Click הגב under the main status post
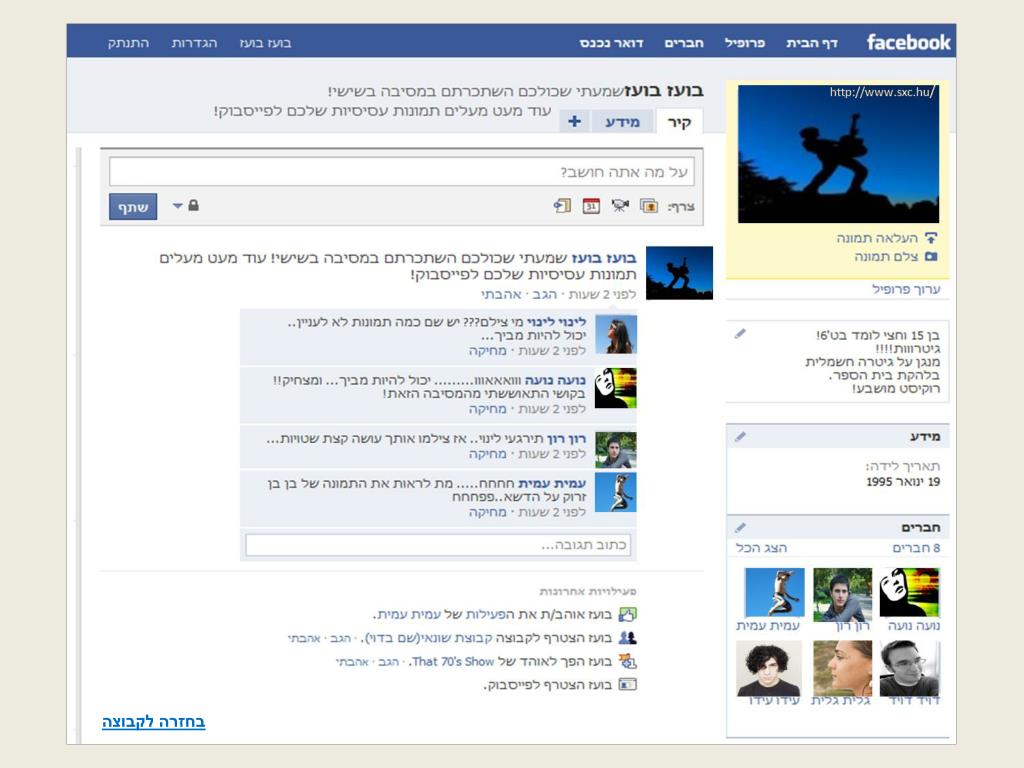Image resolution: width=1024 pixels, height=768 pixels. tap(545, 295)
